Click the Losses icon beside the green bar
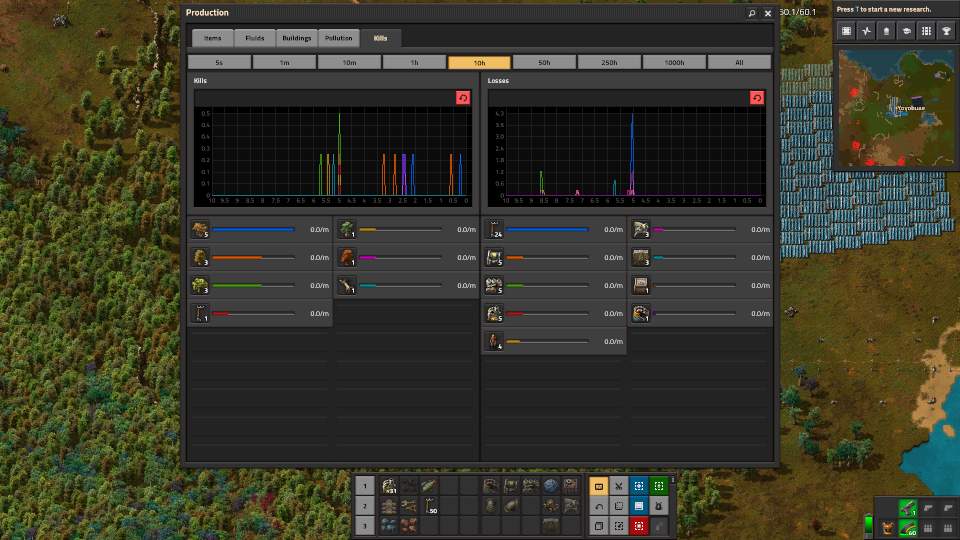 coord(493,285)
